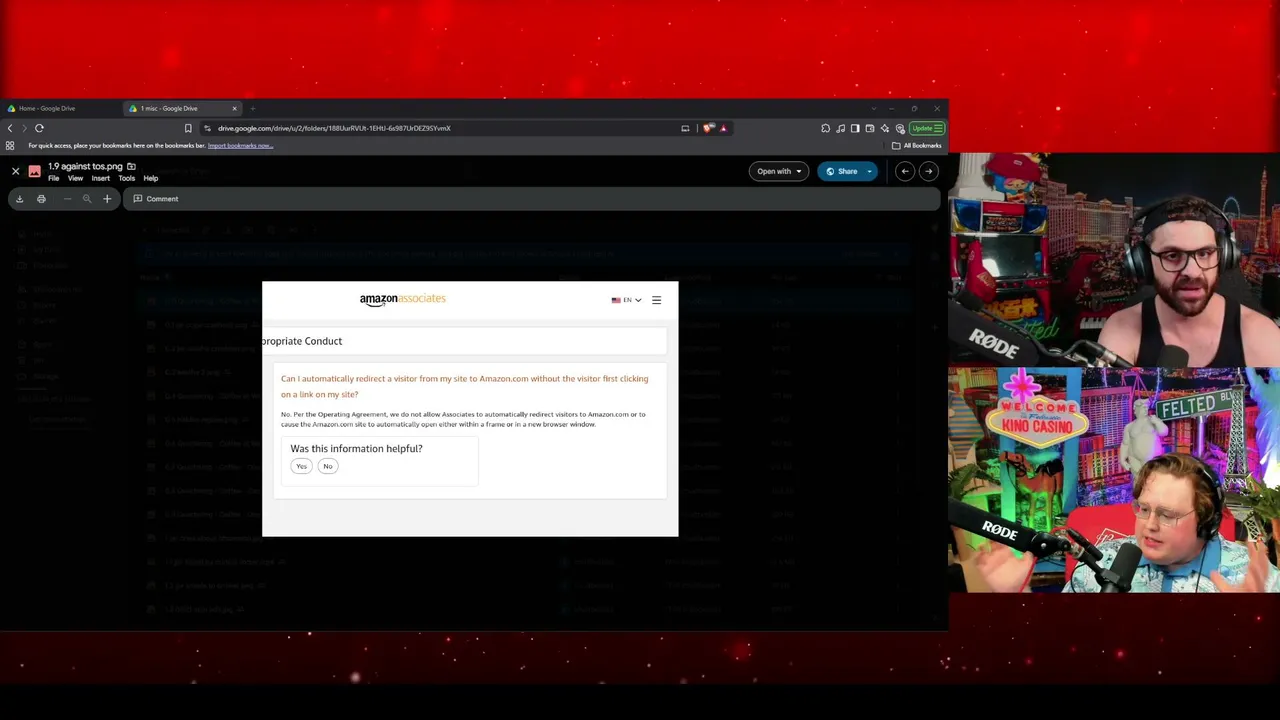Open the Help menu
Image resolution: width=1280 pixels, height=720 pixels.
(151, 179)
